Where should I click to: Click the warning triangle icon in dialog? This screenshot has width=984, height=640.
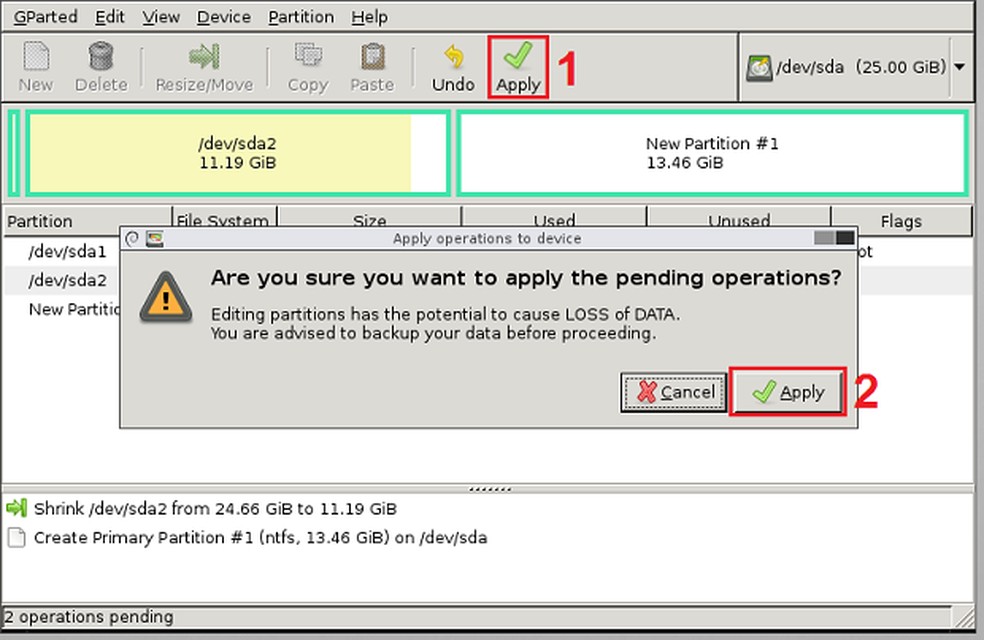[166, 297]
